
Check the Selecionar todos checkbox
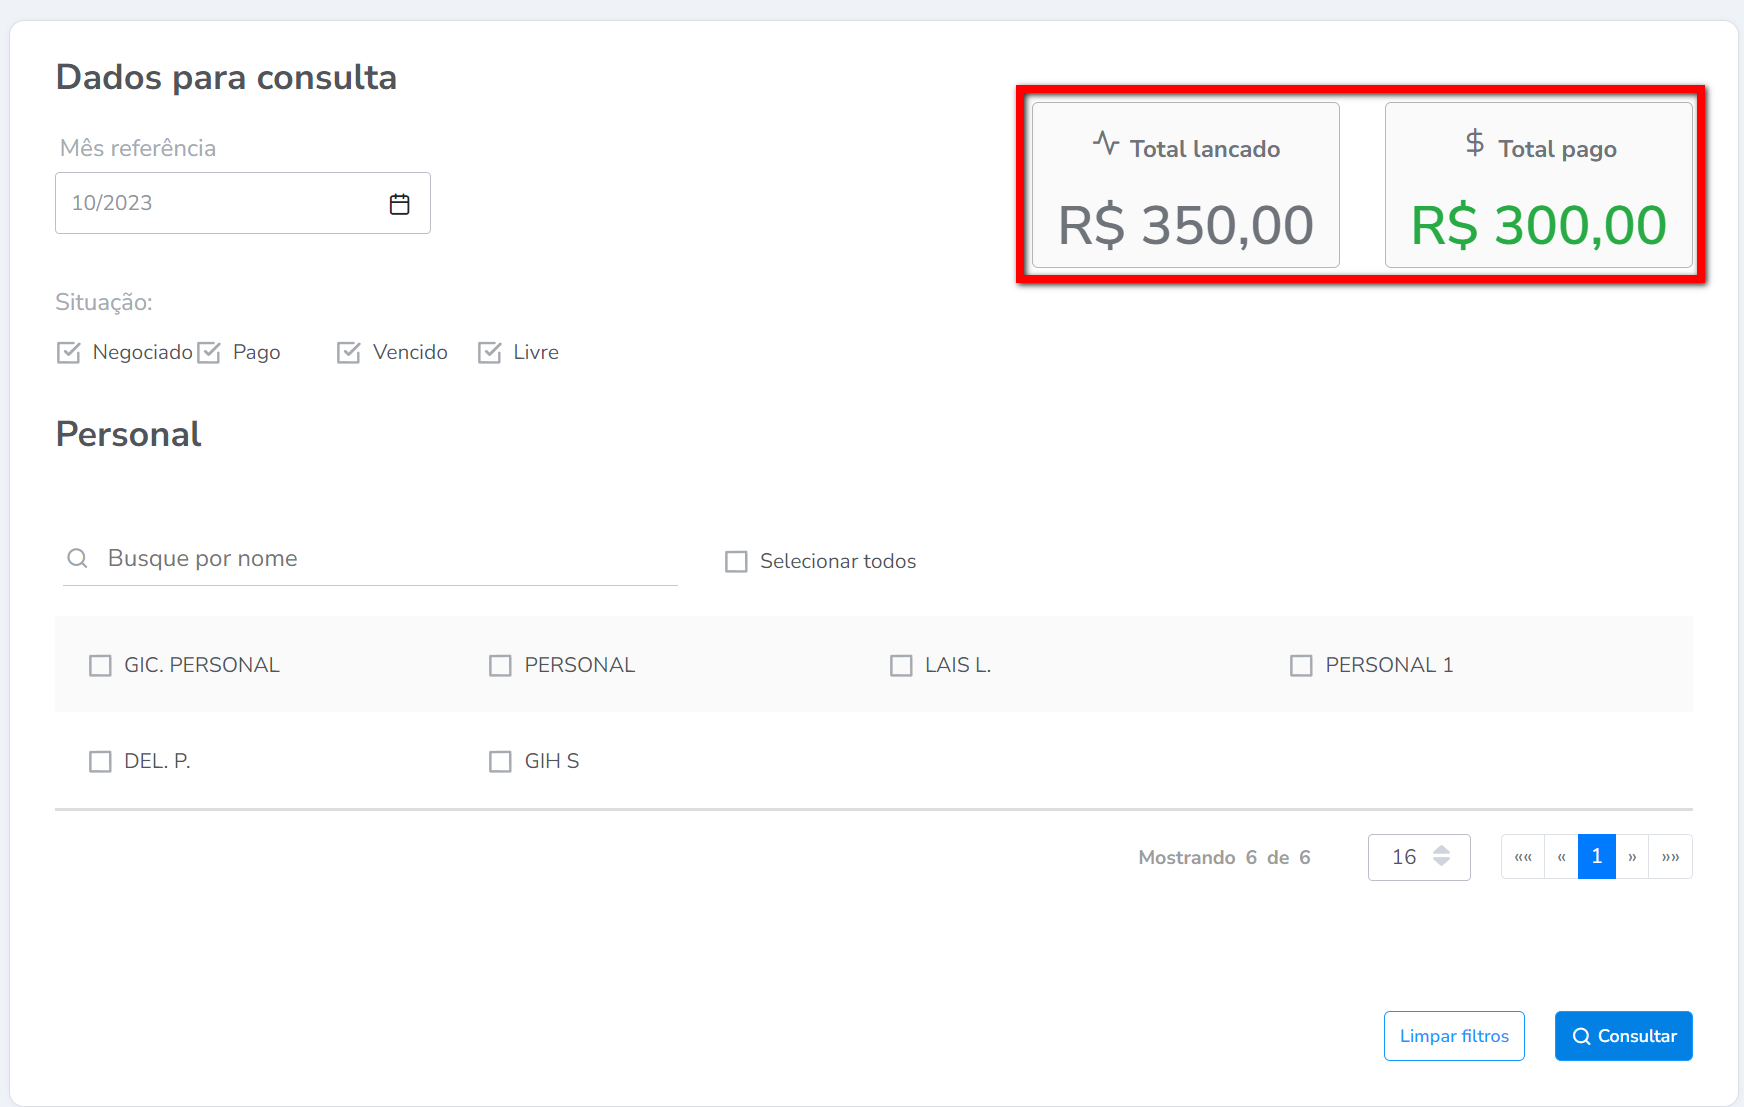736,562
